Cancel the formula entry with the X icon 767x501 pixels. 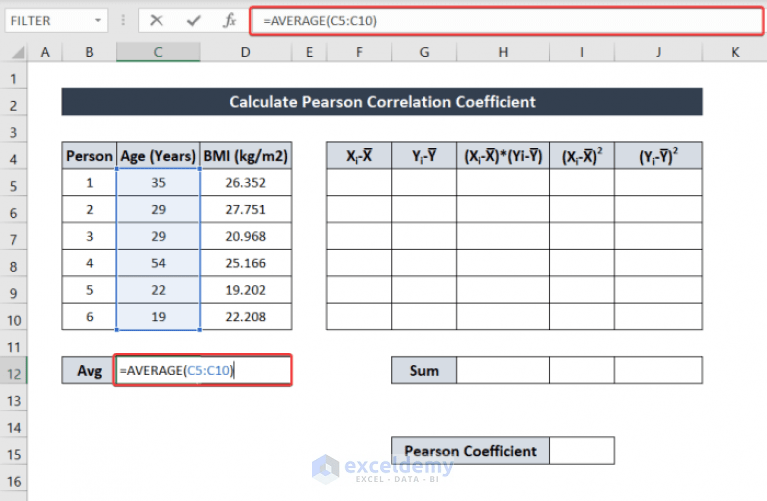pos(157,21)
